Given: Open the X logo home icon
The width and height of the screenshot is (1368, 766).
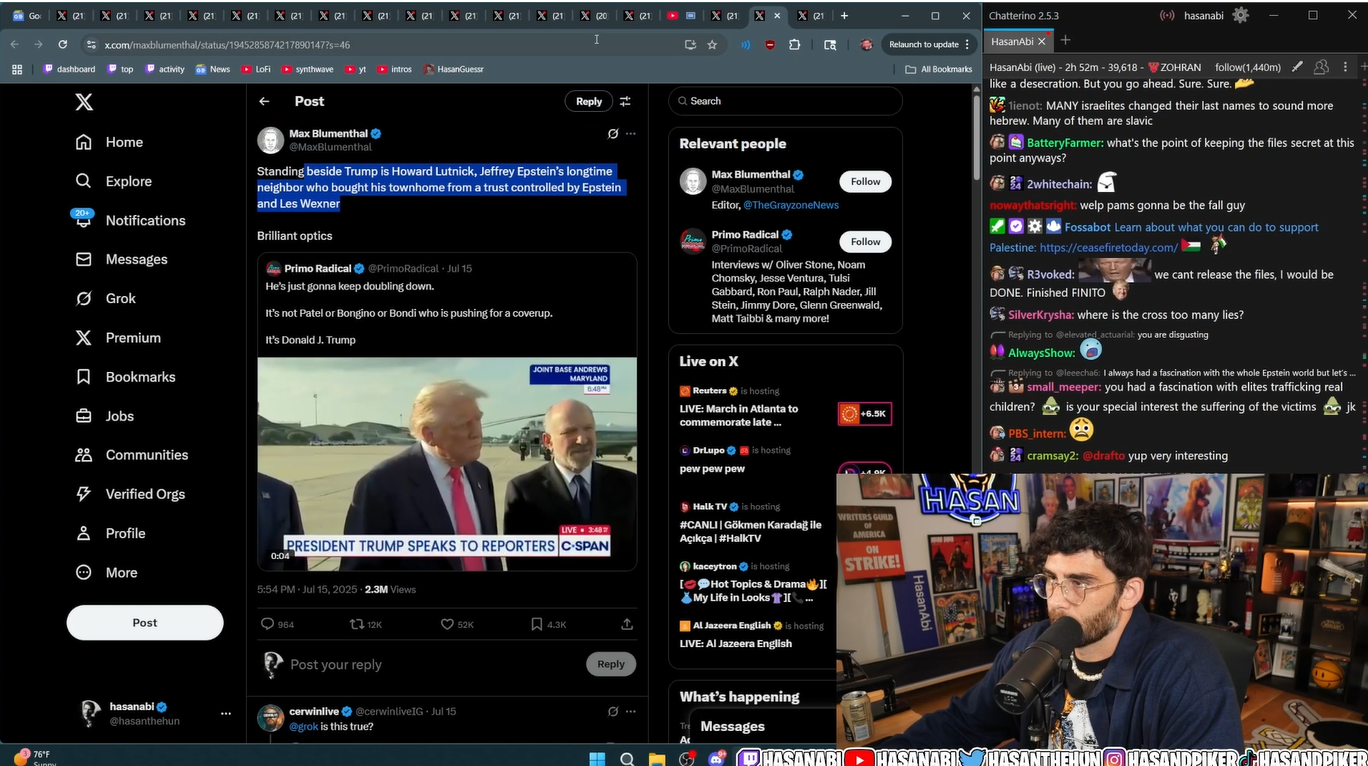Looking at the screenshot, I should click(x=84, y=102).
